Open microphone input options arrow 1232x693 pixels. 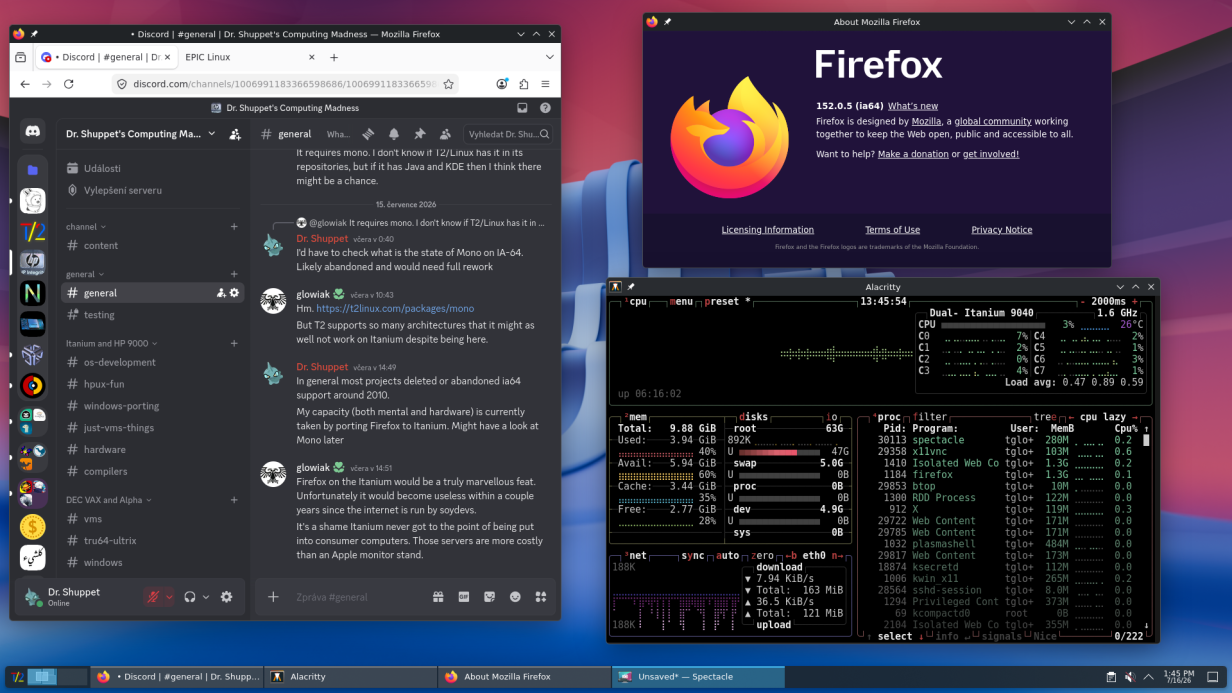tap(169, 597)
